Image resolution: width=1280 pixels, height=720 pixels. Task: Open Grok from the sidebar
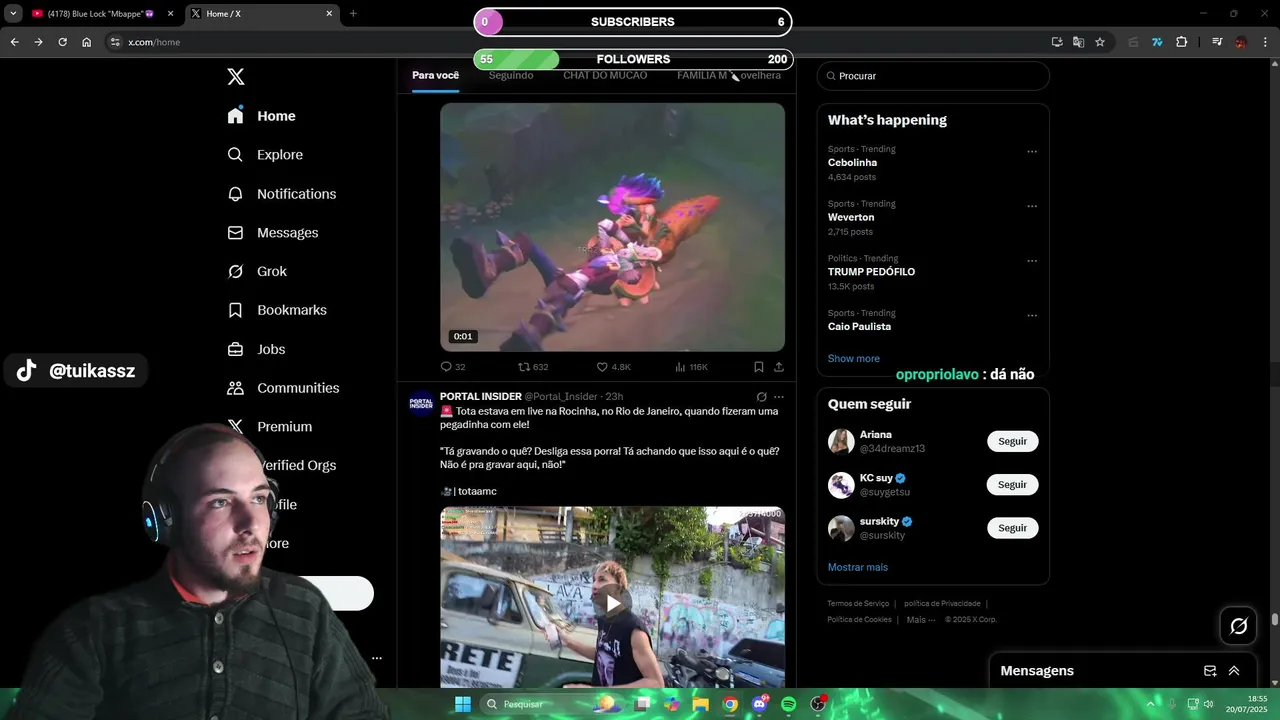click(257, 272)
